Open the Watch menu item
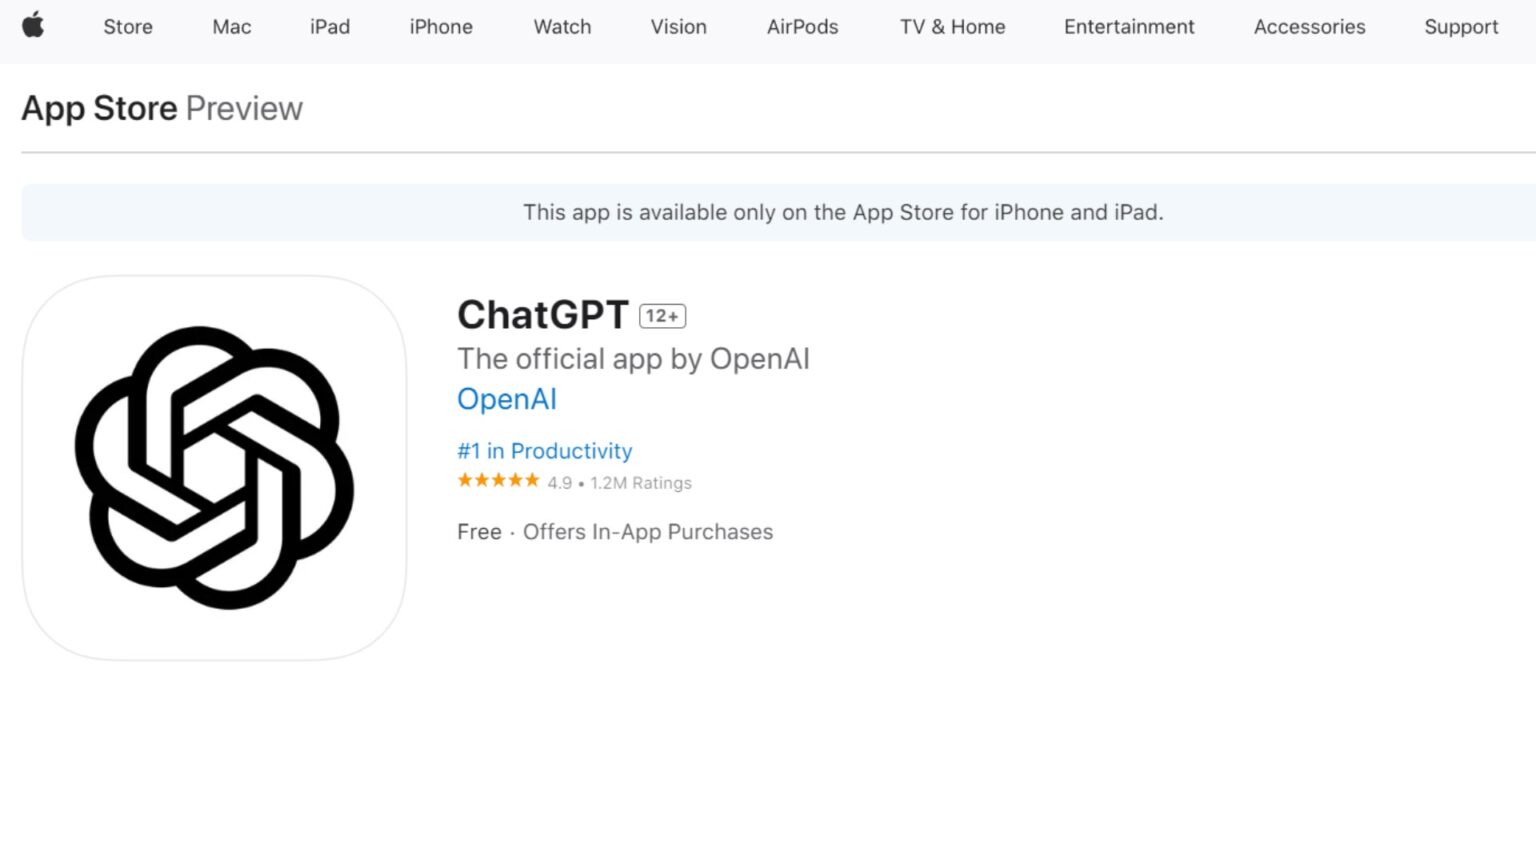Viewport: 1536px width, 864px height. 562,27
